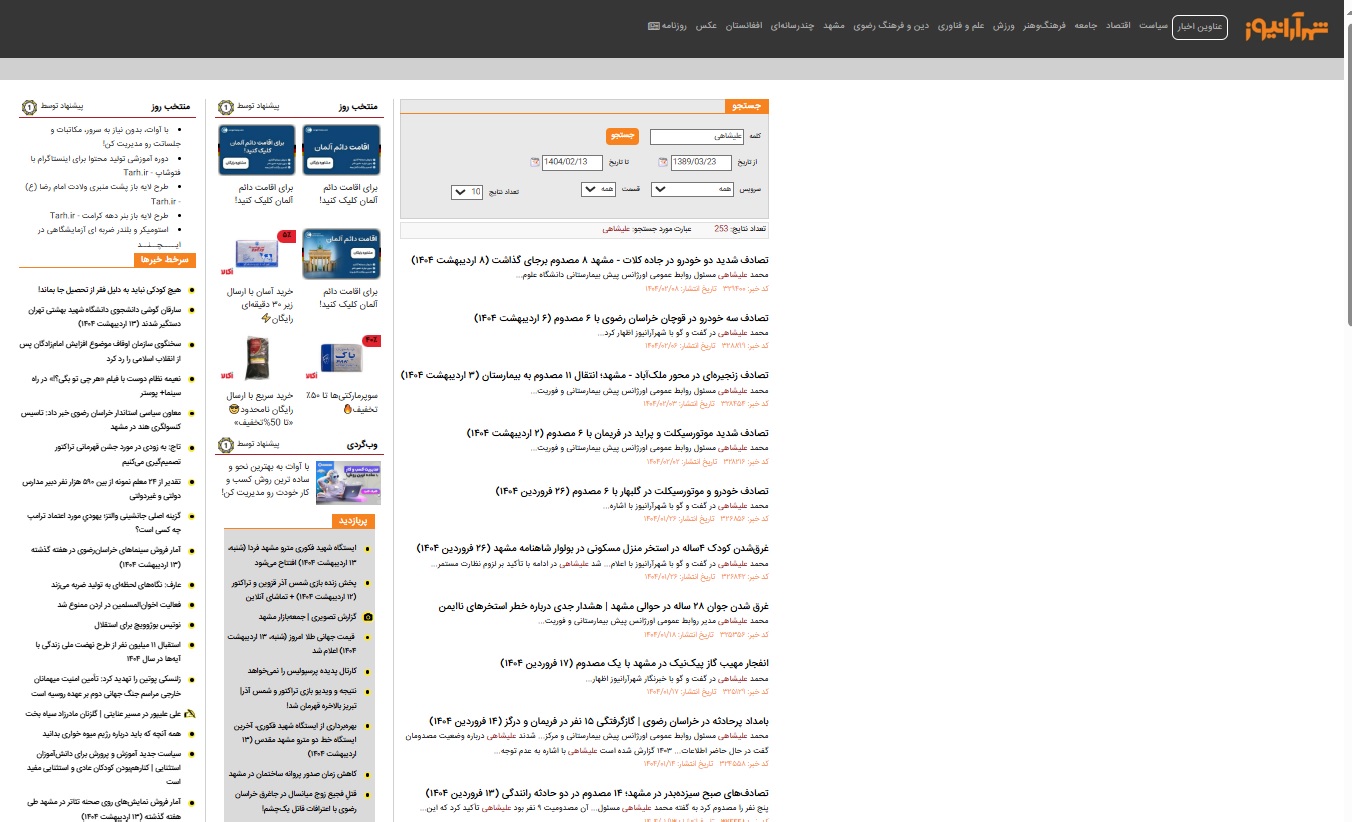This screenshot has width=1352, height=822.
Task: Open result انفجار مهیب گاز پیک‌نیک
Action: coord(634,663)
